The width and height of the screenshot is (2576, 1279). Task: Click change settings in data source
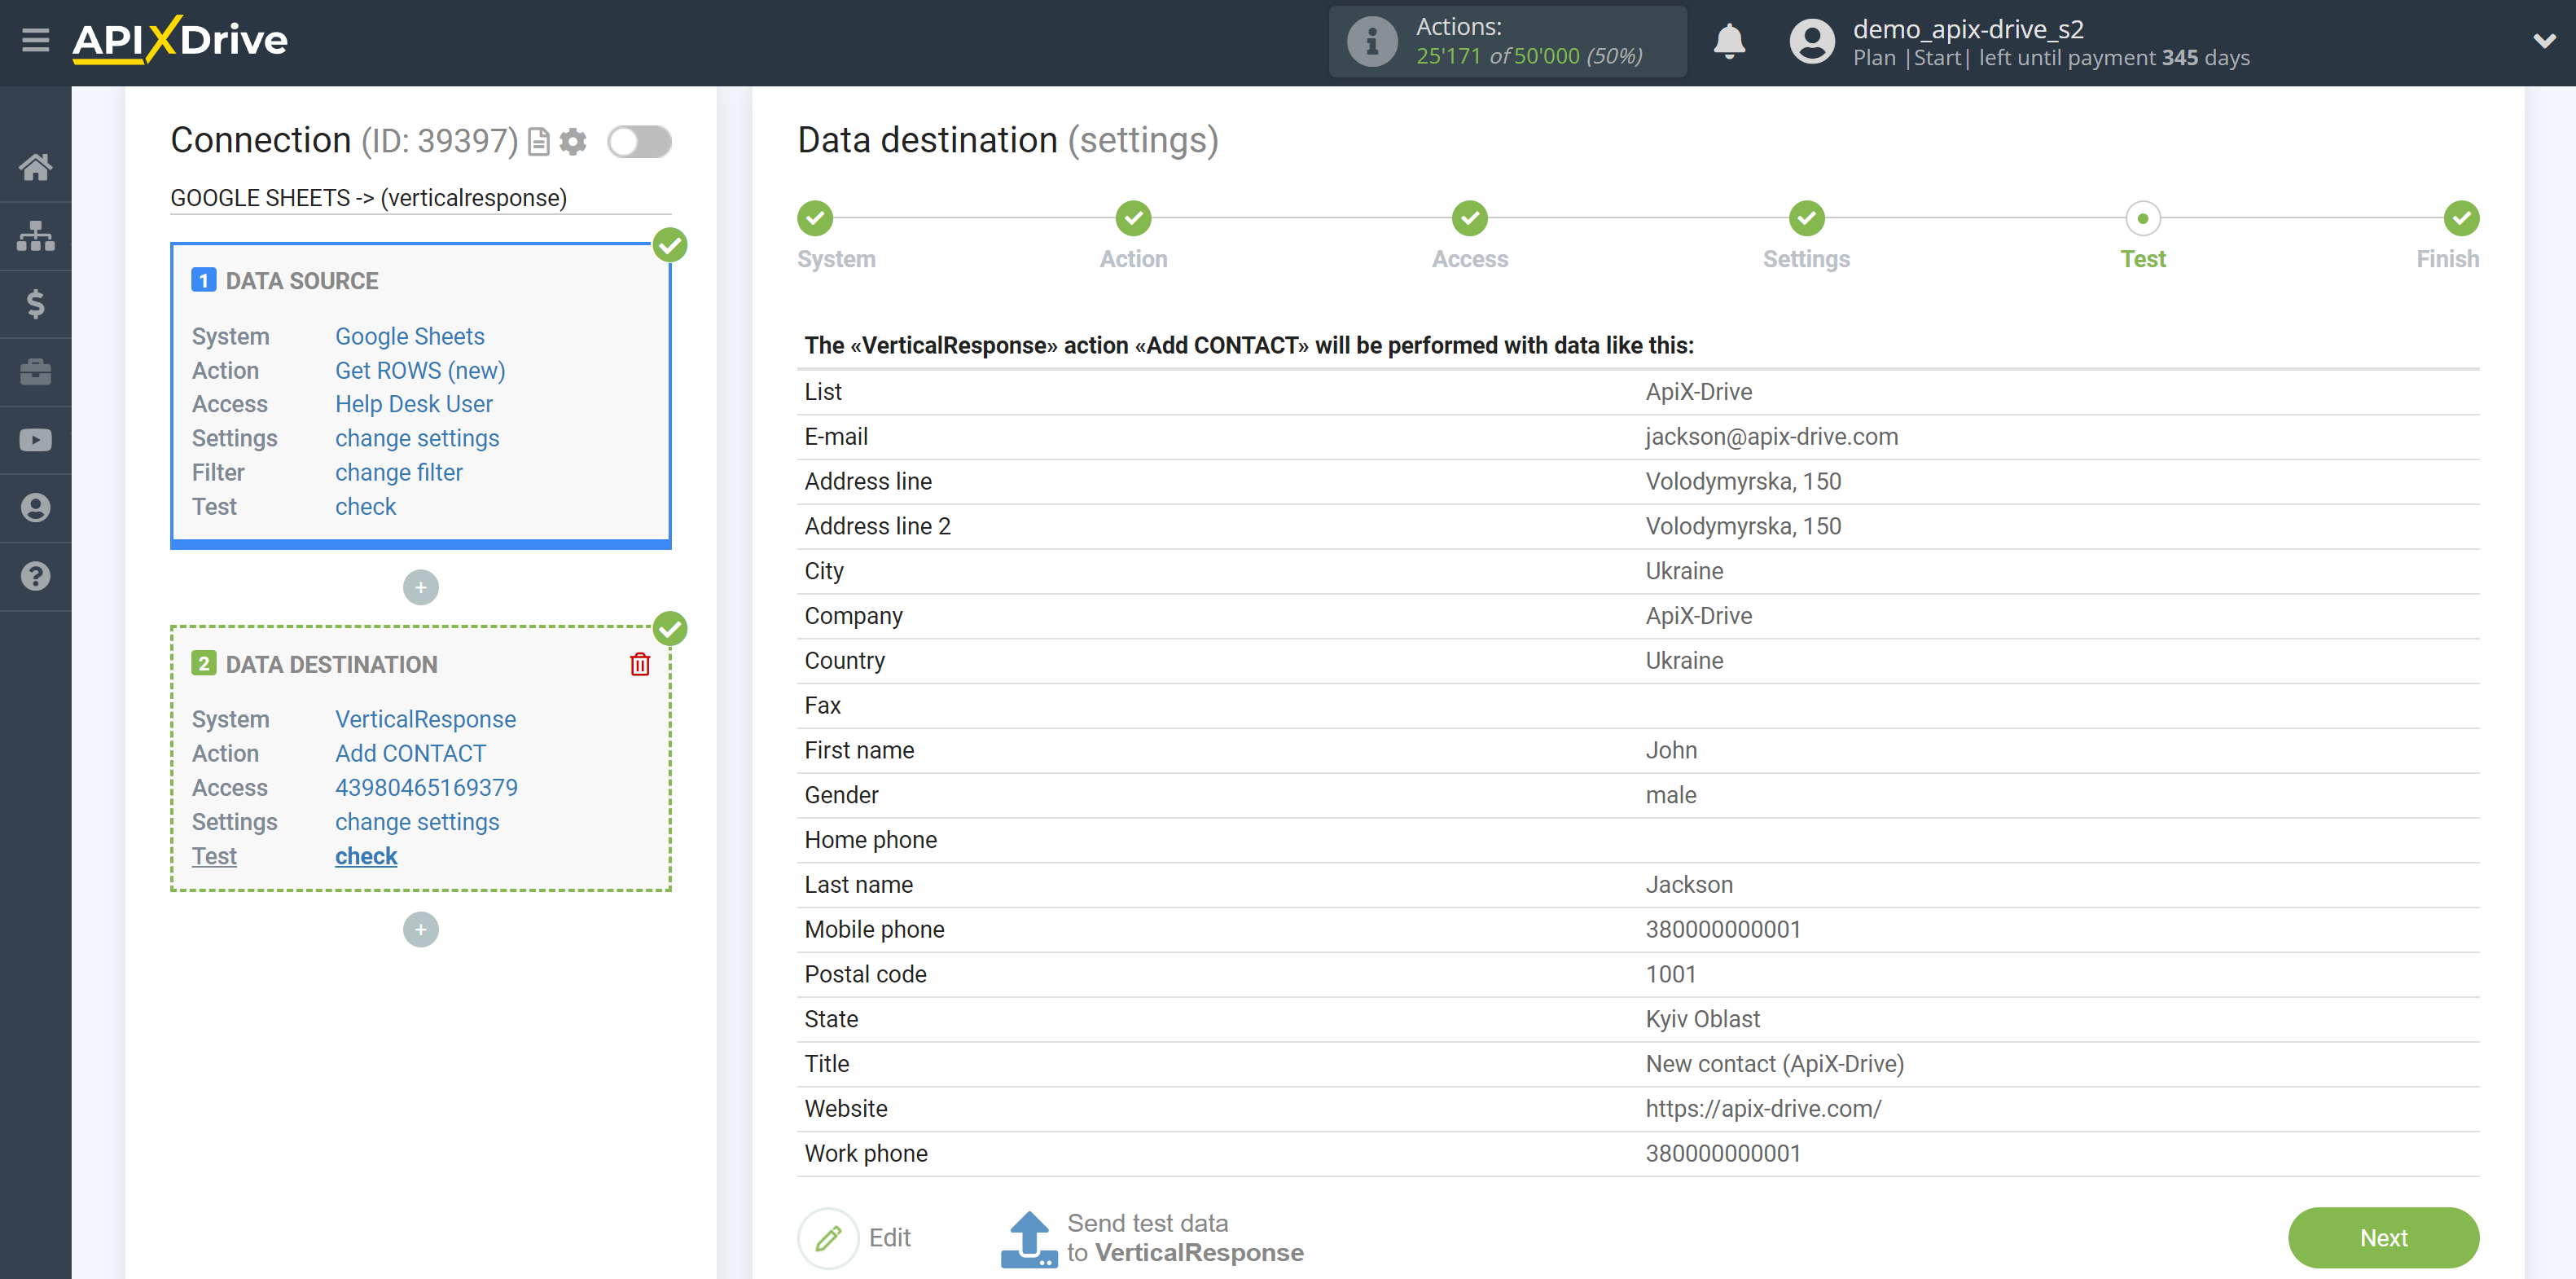click(x=417, y=438)
